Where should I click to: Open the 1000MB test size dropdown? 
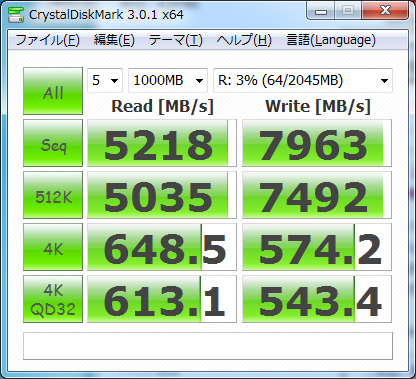(168, 80)
